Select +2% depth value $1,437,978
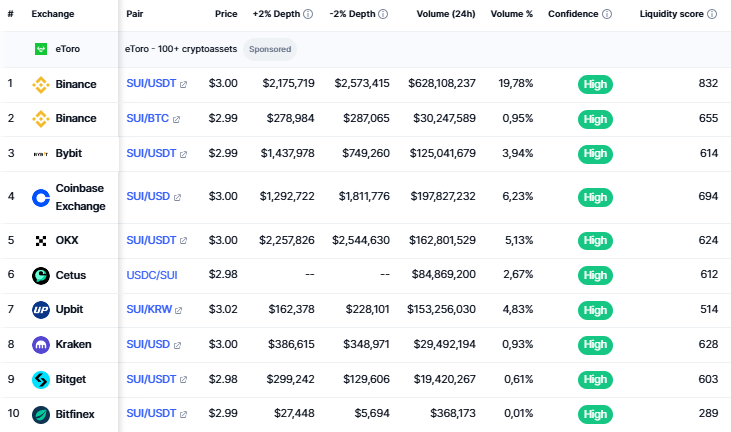This screenshot has height=432, width=731. pos(288,153)
